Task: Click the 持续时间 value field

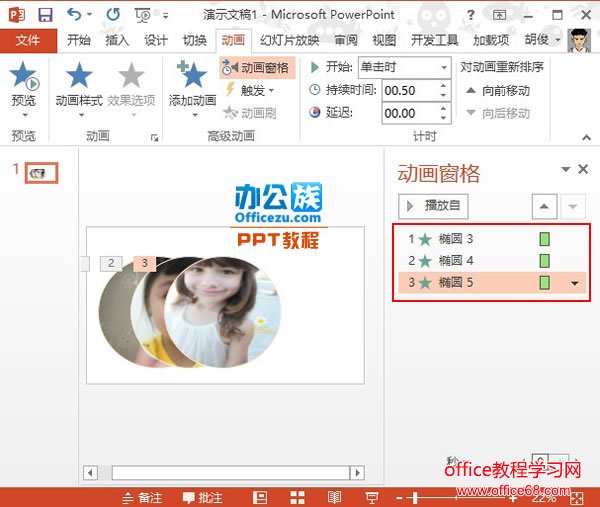Action: coord(410,91)
